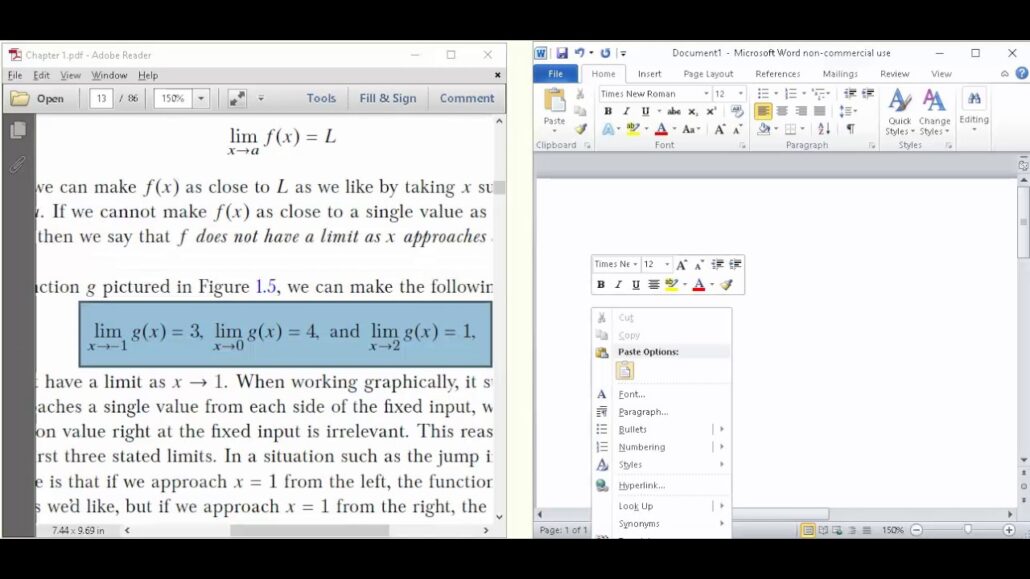
Task: Toggle Bold on the mini toolbar
Action: pyautogui.click(x=601, y=284)
